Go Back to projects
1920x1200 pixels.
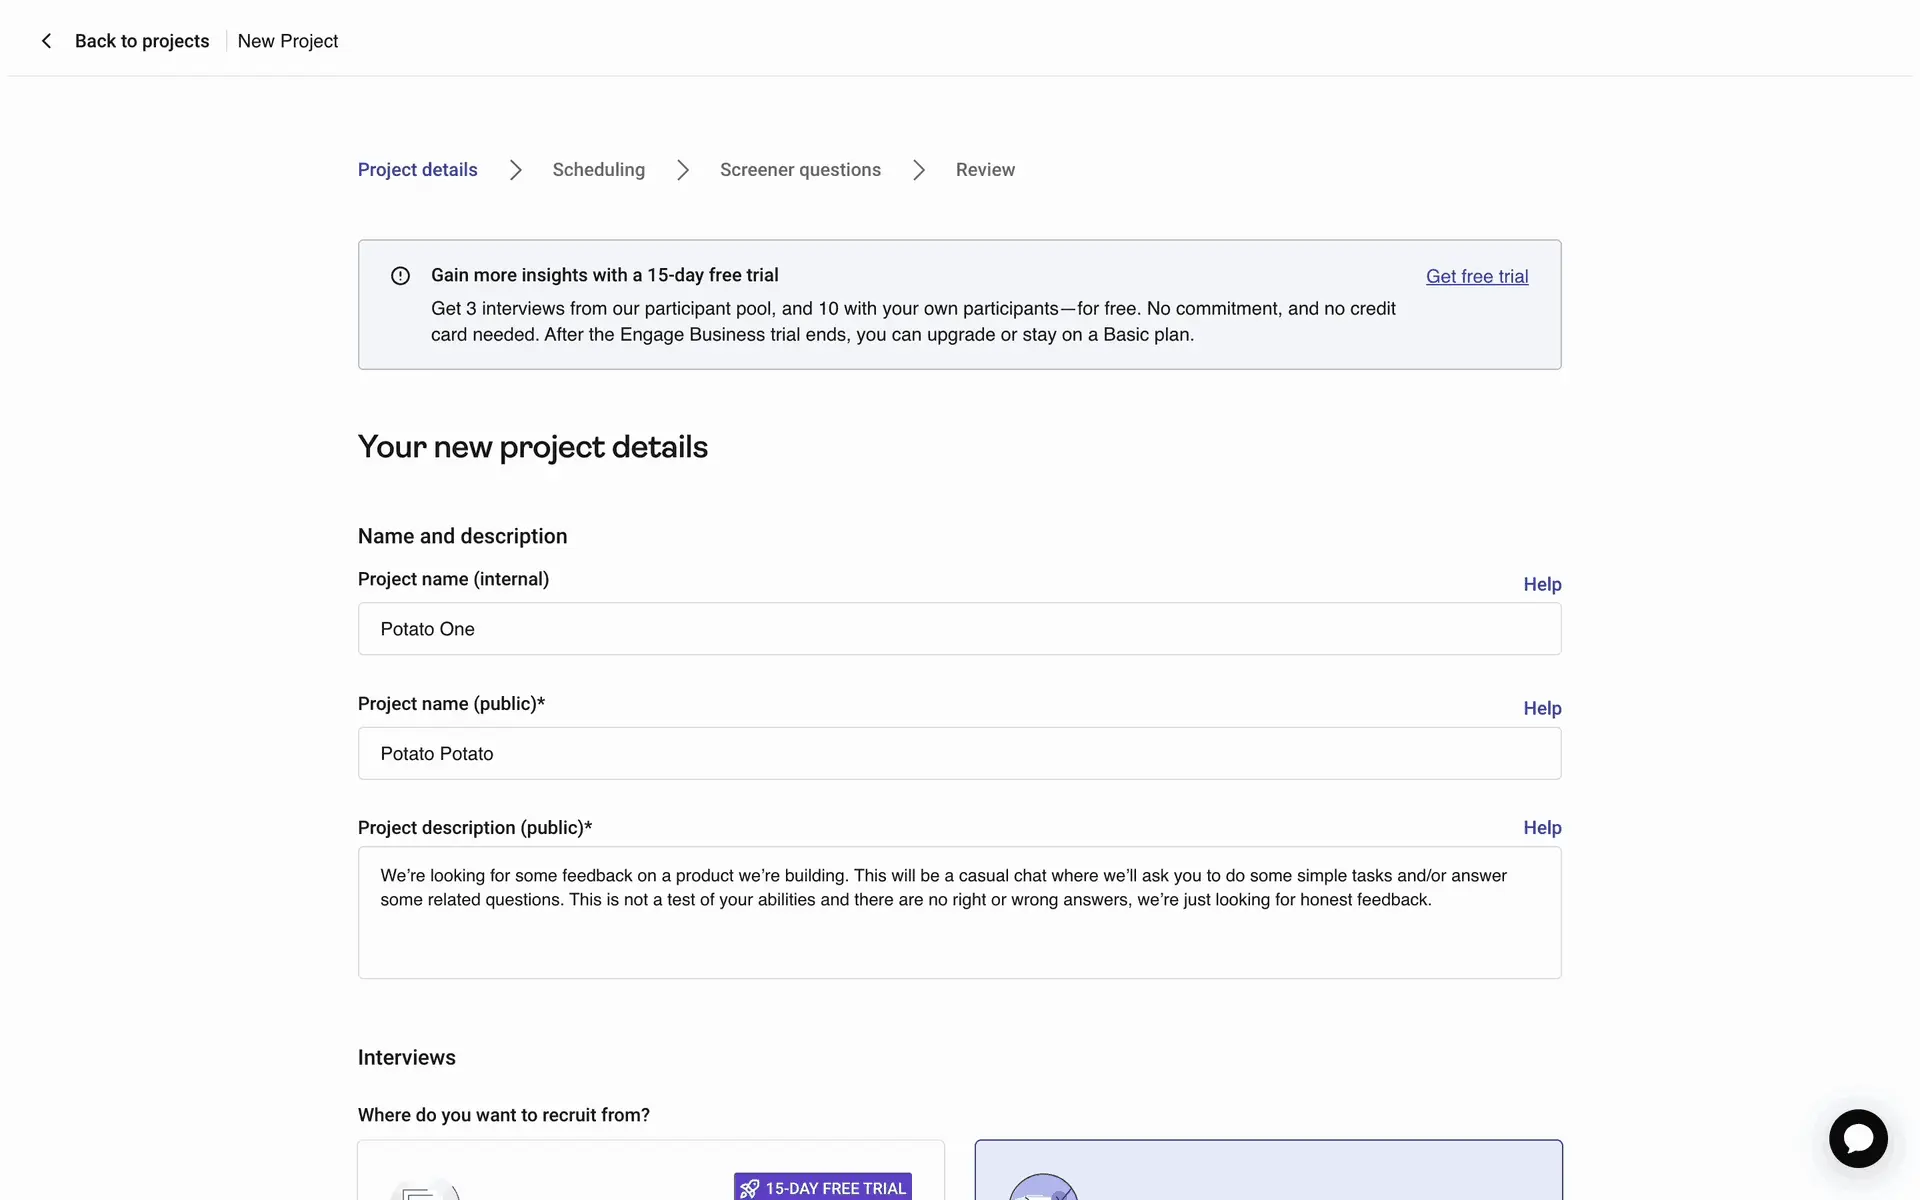coord(142,41)
